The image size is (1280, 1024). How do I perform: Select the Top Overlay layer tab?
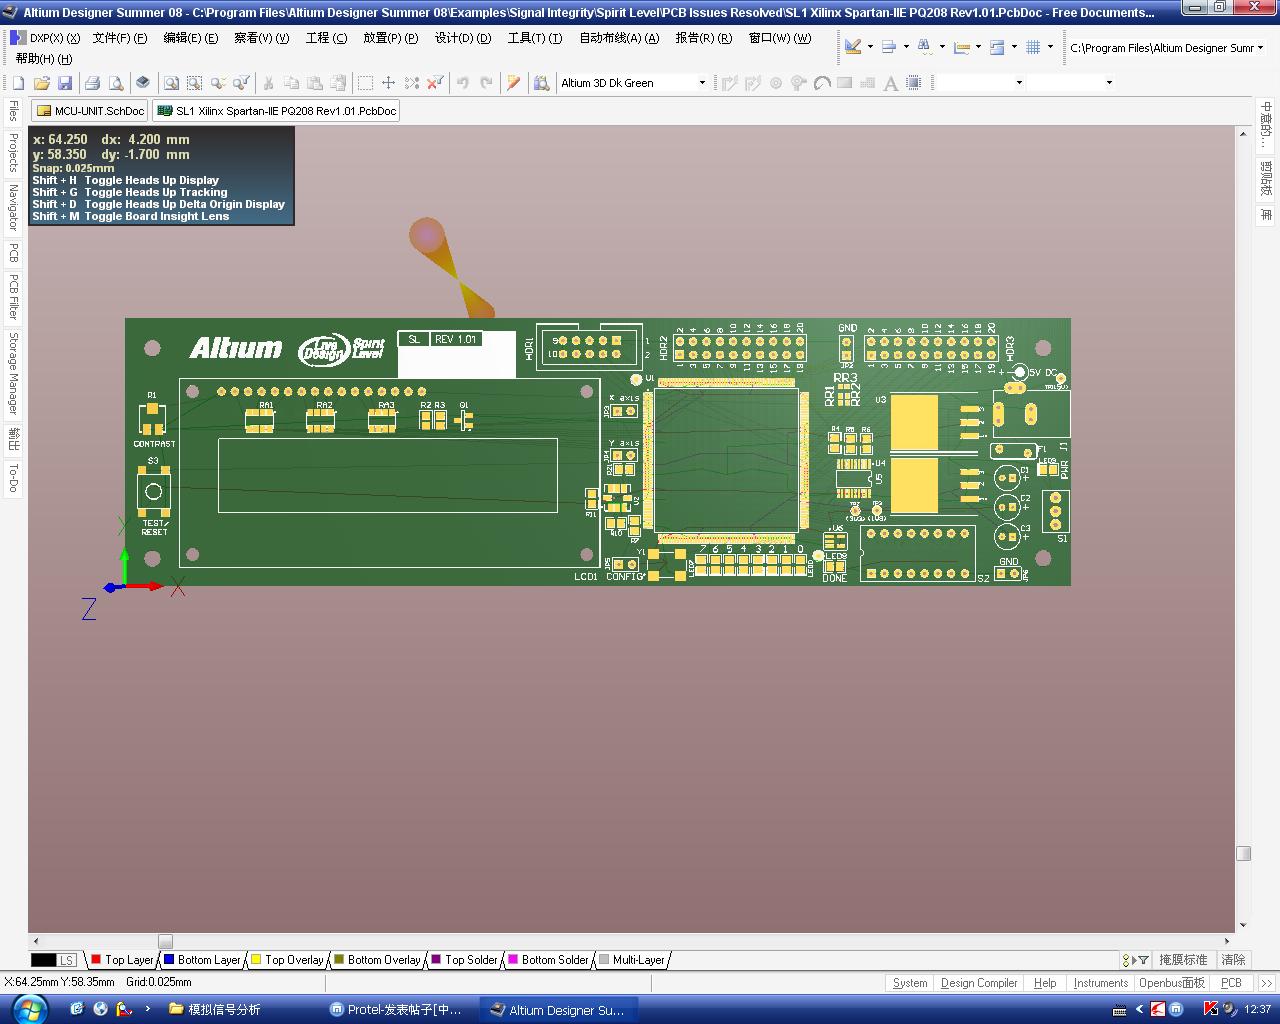click(287, 960)
